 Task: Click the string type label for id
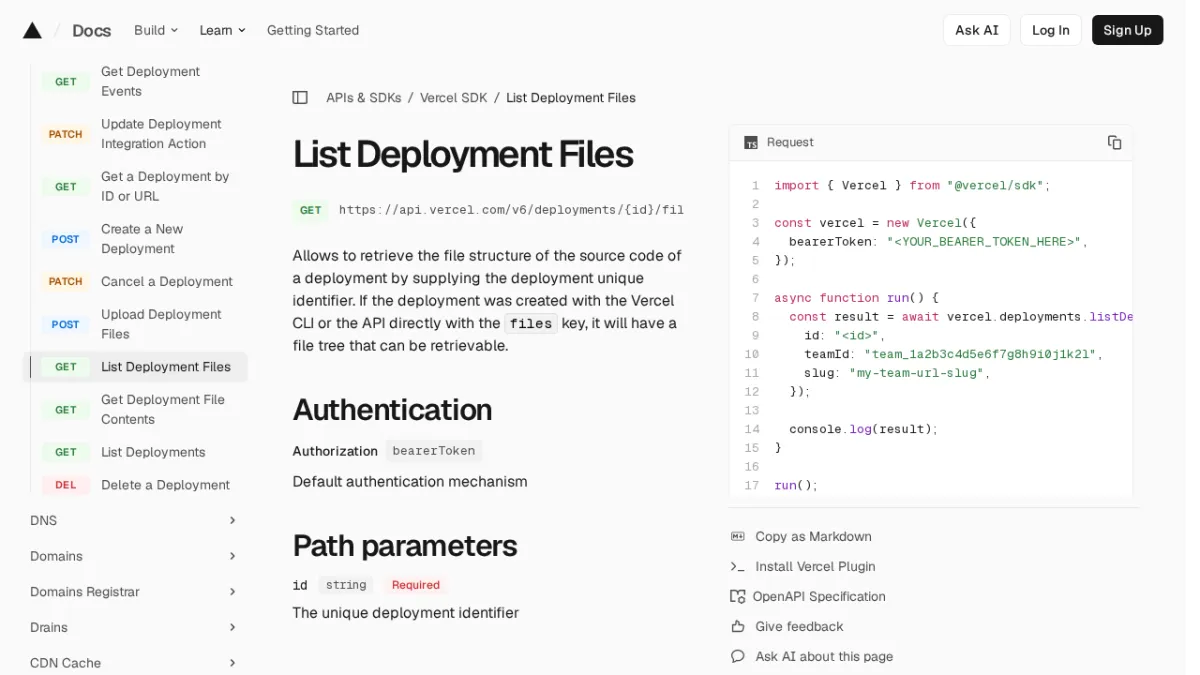pos(346,585)
